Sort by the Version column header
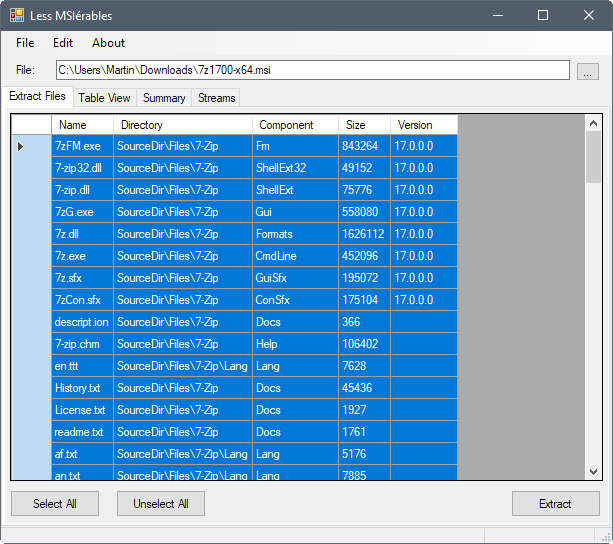 pyautogui.click(x=424, y=125)
